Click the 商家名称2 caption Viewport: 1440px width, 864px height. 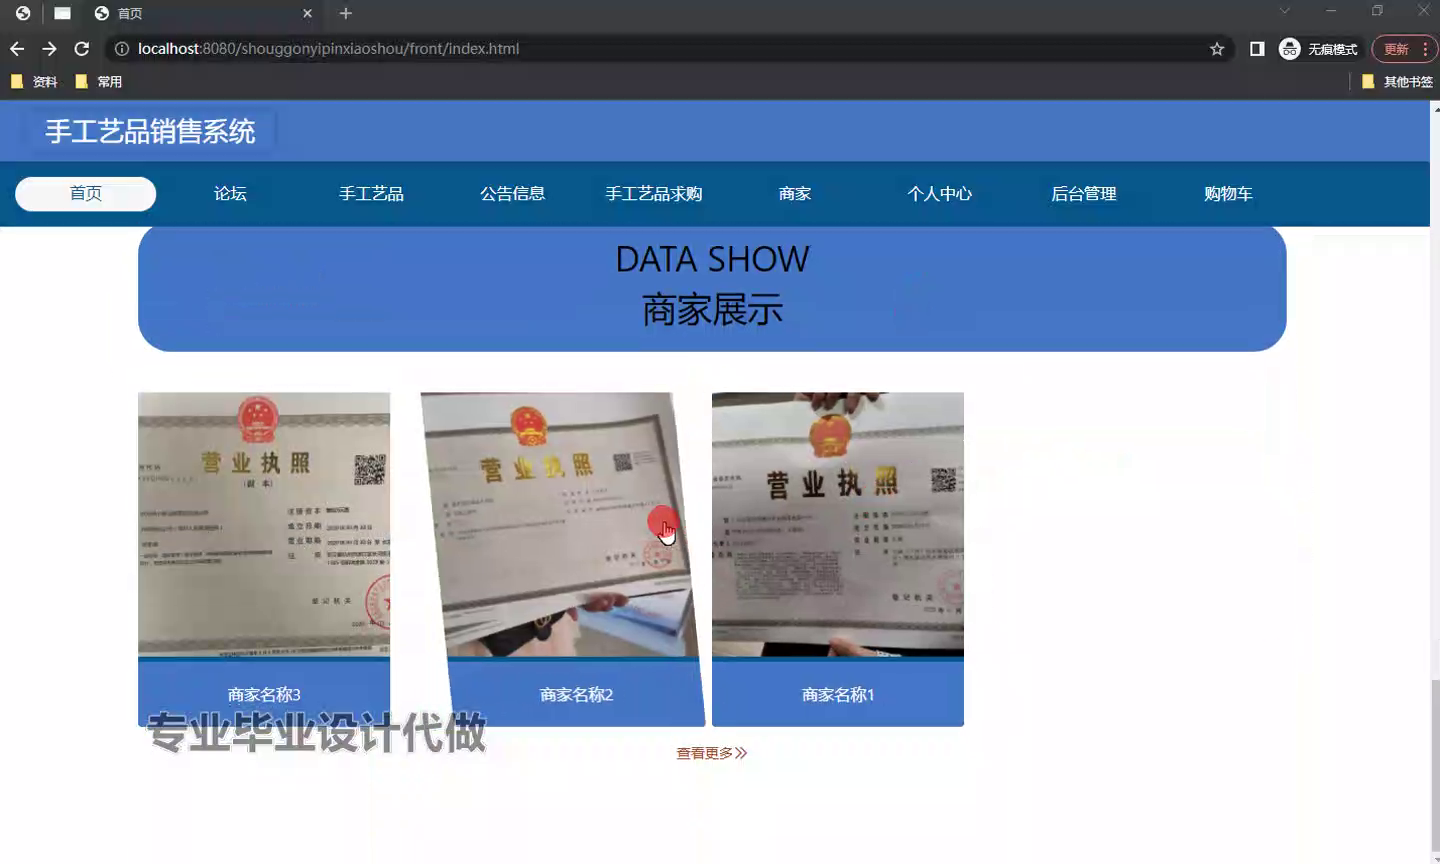click(x=576, y=694)
